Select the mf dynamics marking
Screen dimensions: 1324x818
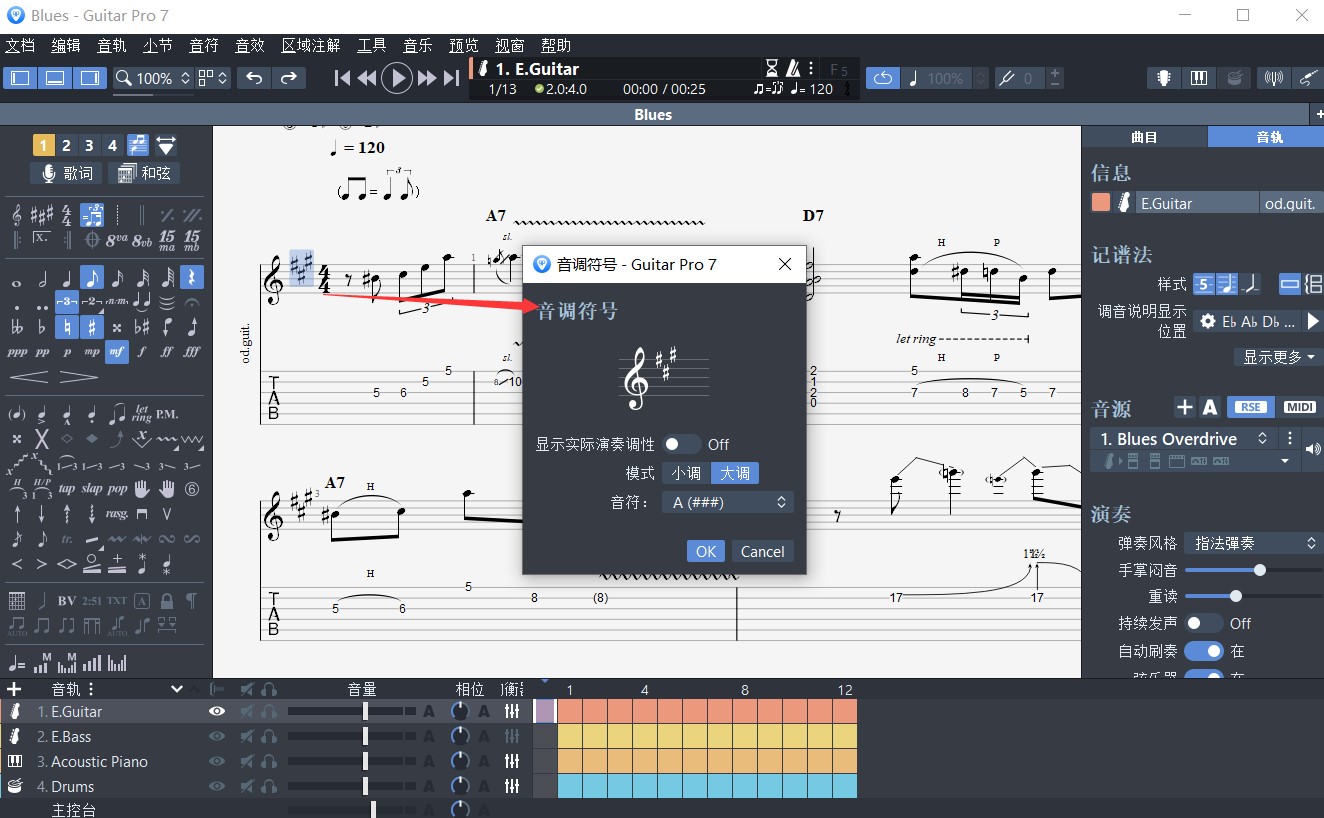click(x=117, y=352)
